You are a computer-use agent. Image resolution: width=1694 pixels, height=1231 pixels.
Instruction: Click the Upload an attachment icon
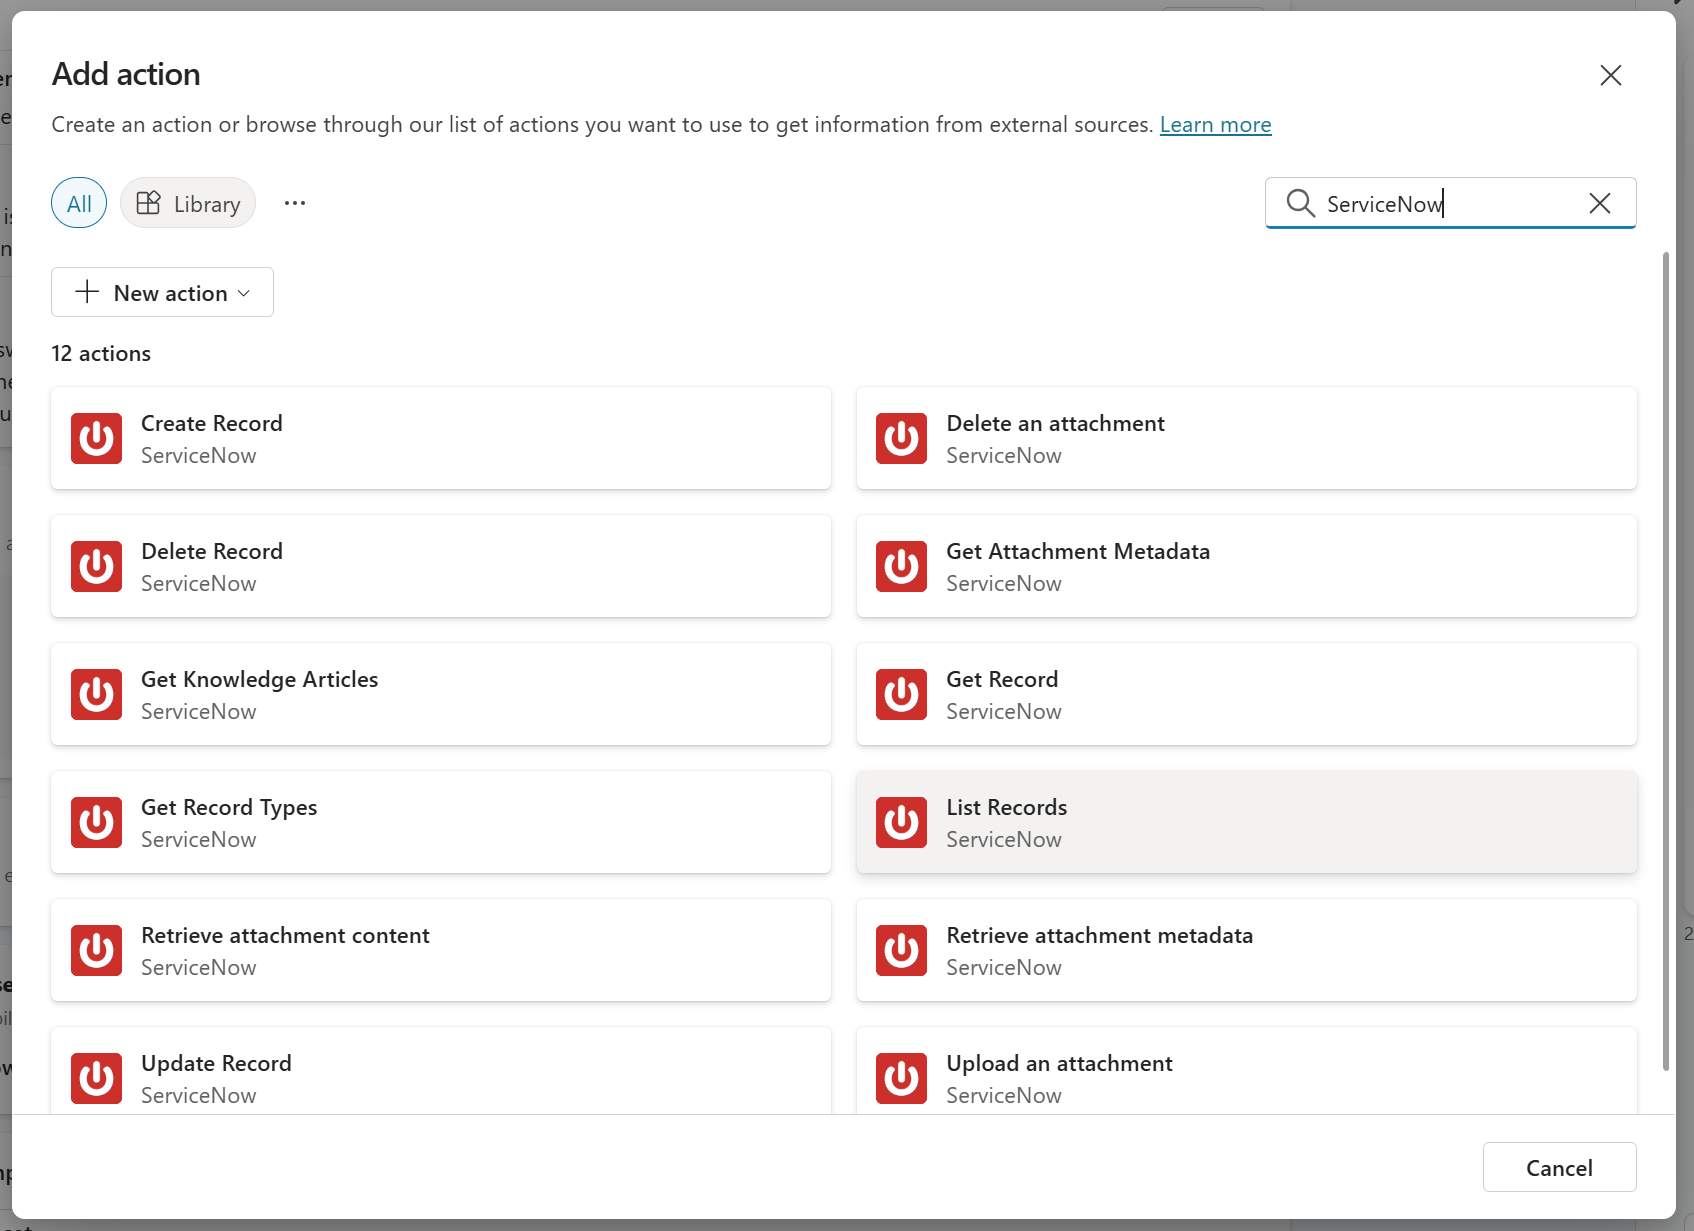[x=901, y=1078]
